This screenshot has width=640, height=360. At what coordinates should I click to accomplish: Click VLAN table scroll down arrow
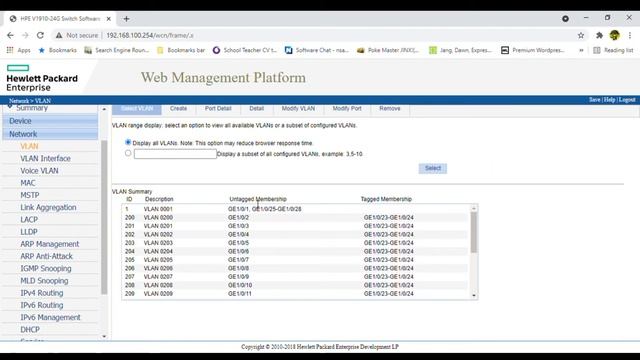click(474, 296)
